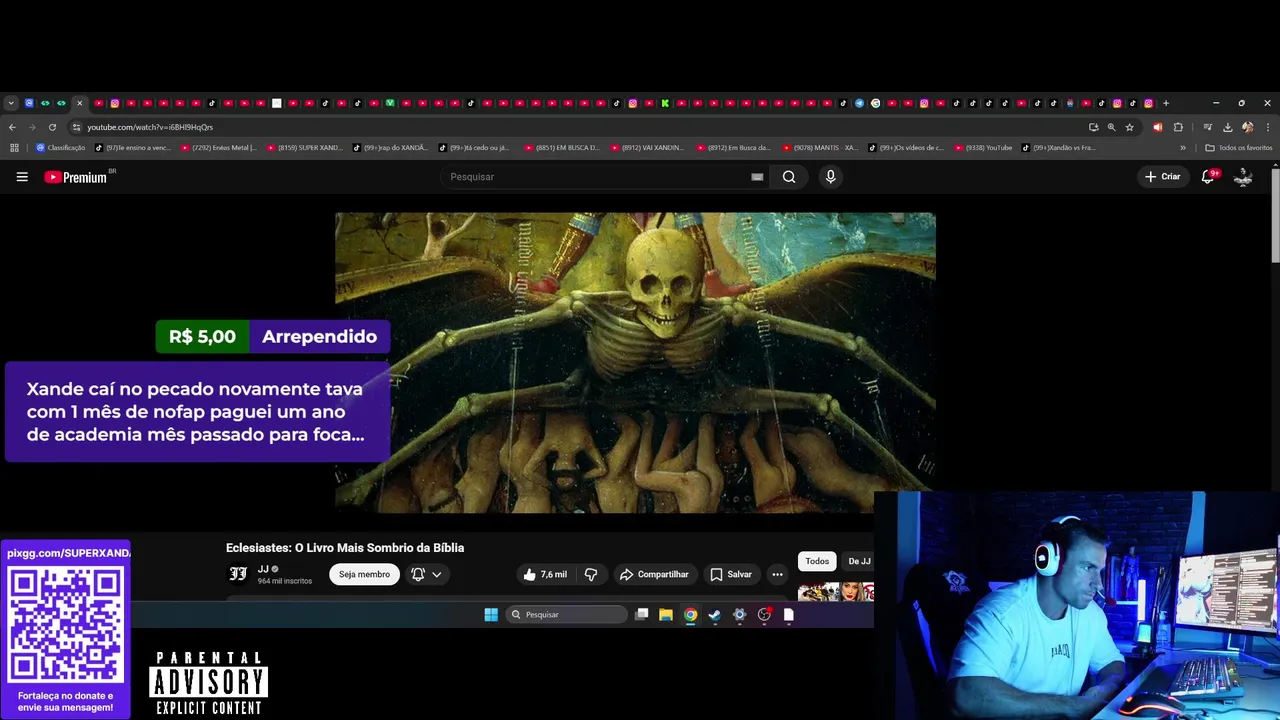Screen dimensions: 1280x720
Task: Open Chrome three-dot menu
Action: coord(1268,127)
